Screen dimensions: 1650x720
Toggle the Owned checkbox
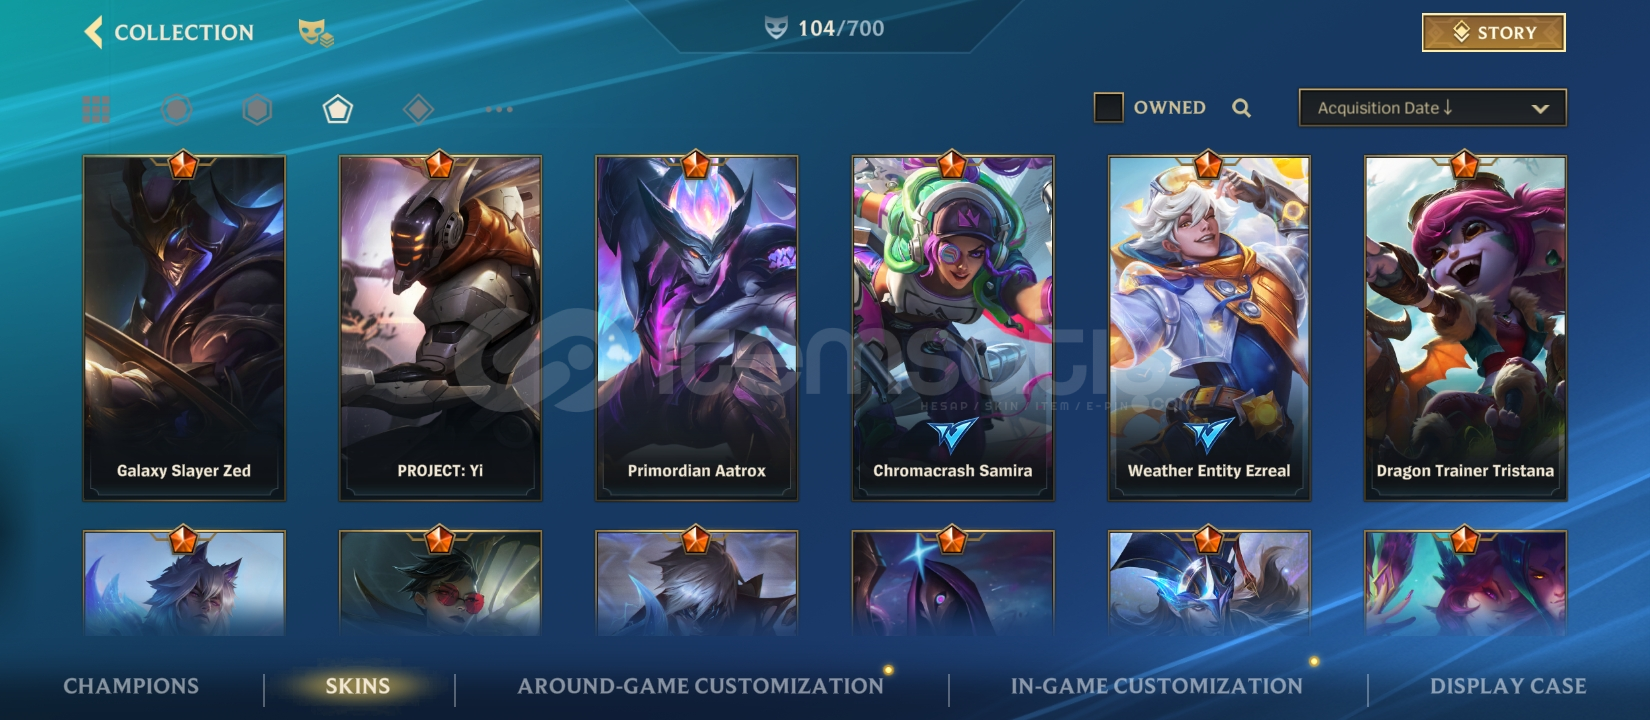1108,108
